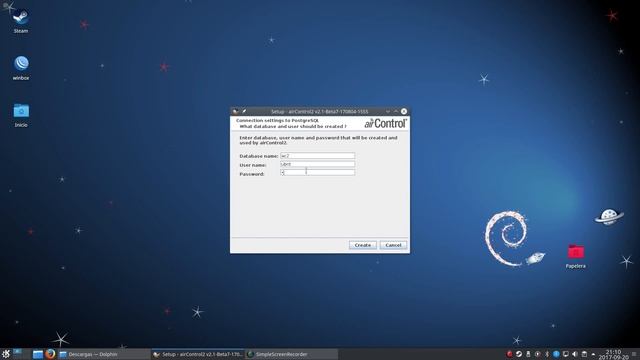This screenshot has width=640, height=360.
Task: Open the Steam desktop icon
Action: coord(20,21)
